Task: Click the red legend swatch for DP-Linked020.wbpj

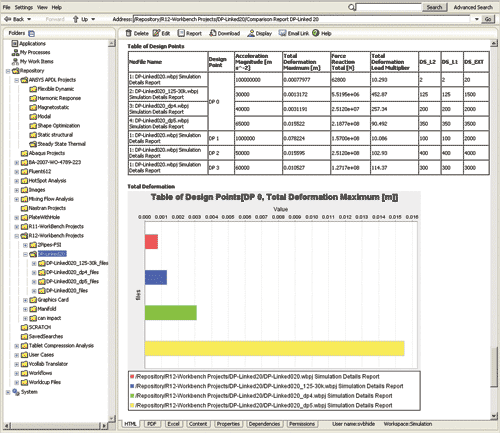Action: click(x=132, y=377)
